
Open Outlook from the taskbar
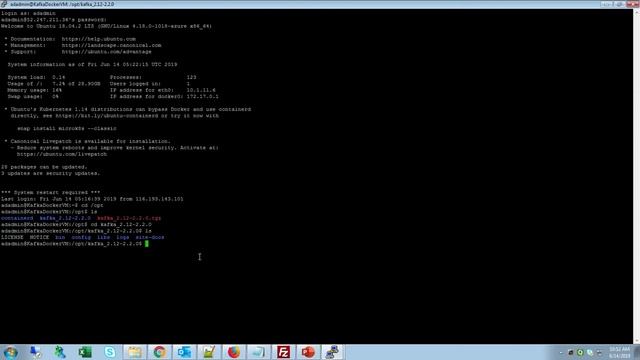tap(184, 352)
